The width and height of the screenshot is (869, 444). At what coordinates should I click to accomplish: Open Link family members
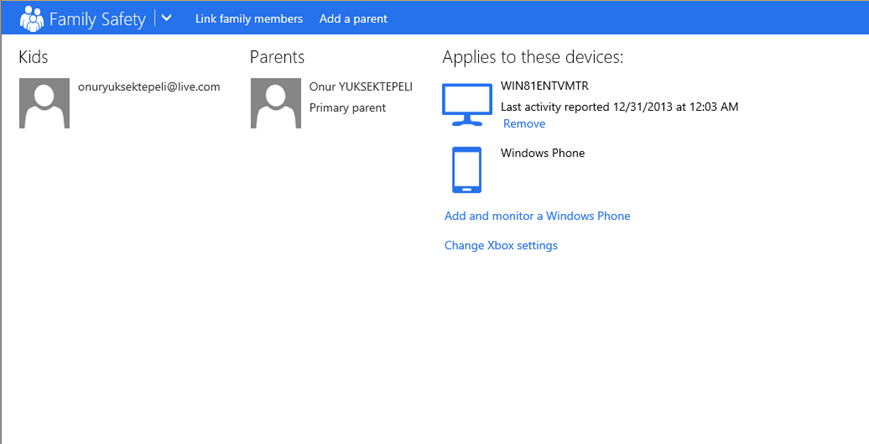[249, 19]
